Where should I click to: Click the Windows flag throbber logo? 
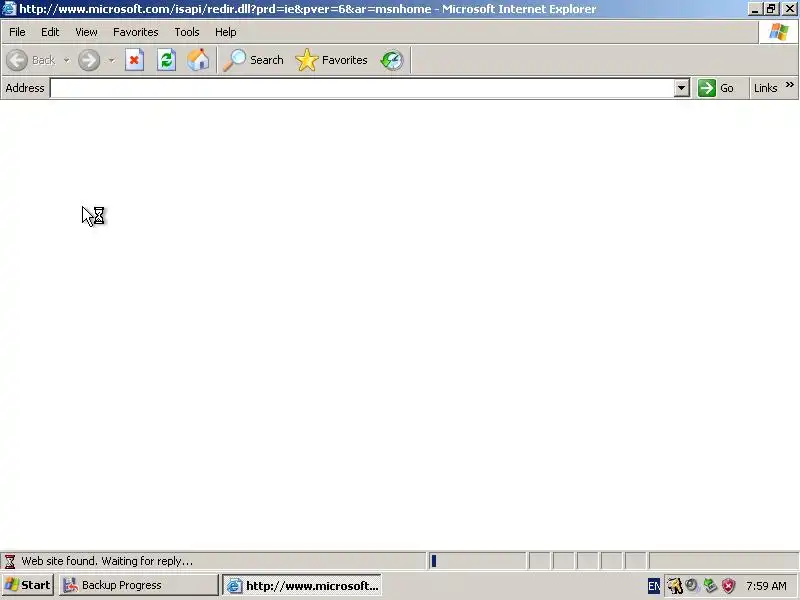tap(779, 32)
